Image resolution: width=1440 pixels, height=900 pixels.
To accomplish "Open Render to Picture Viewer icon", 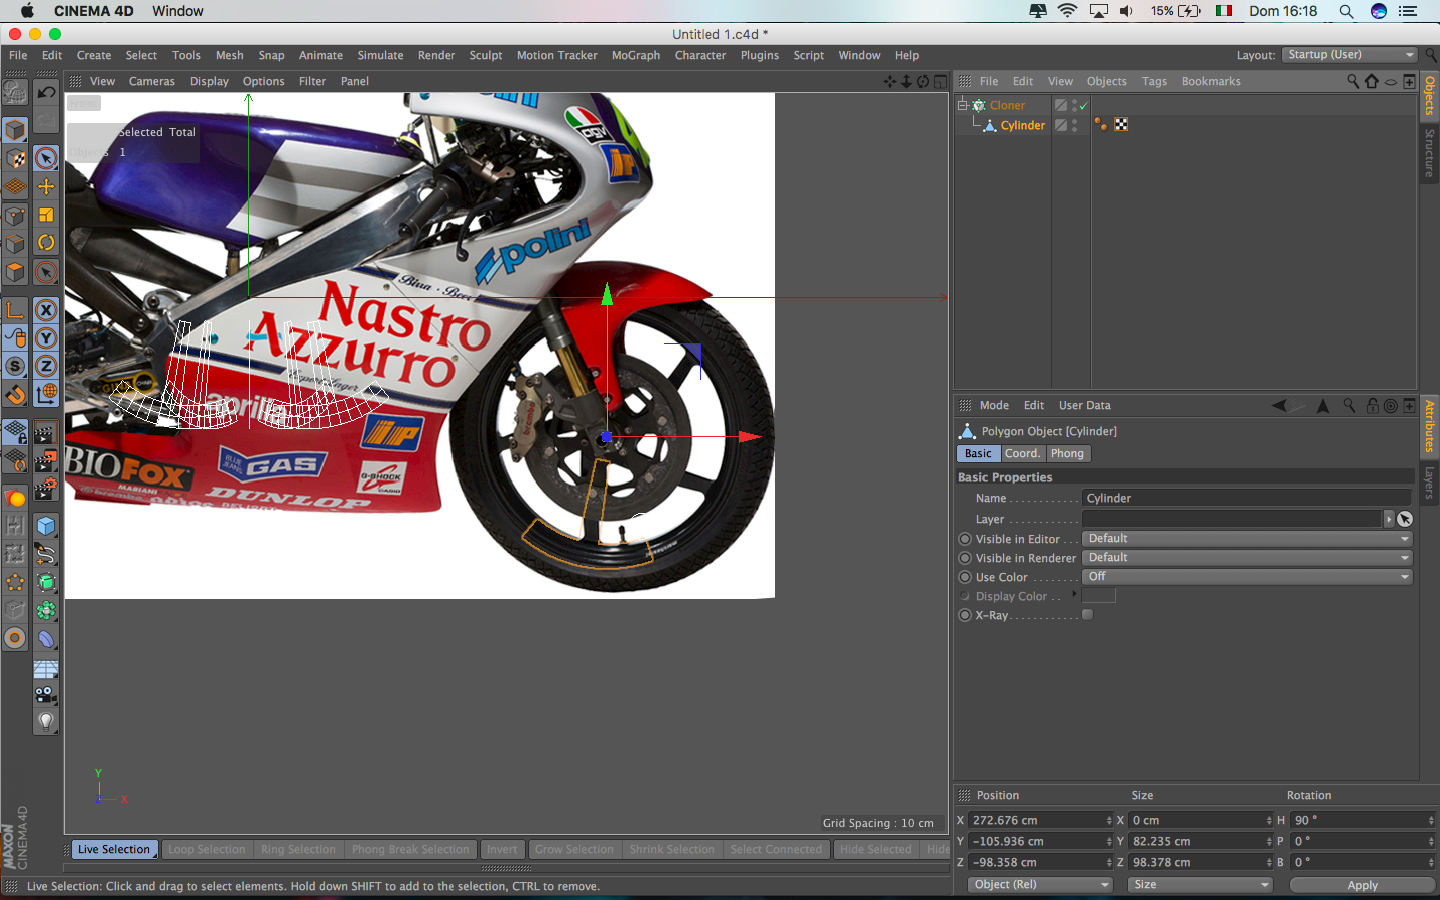I will [46, 461].
